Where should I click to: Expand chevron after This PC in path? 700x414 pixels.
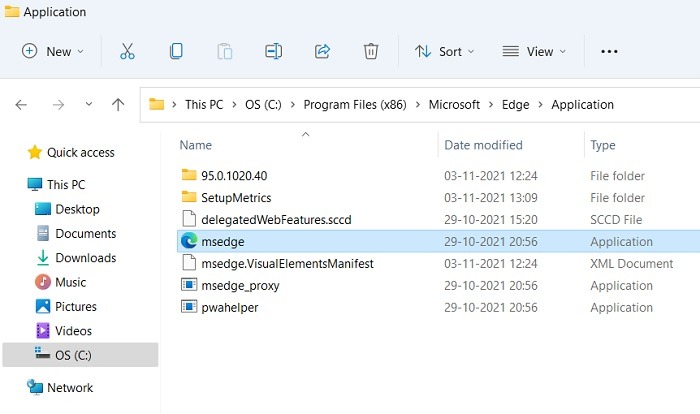pos(234,105)
